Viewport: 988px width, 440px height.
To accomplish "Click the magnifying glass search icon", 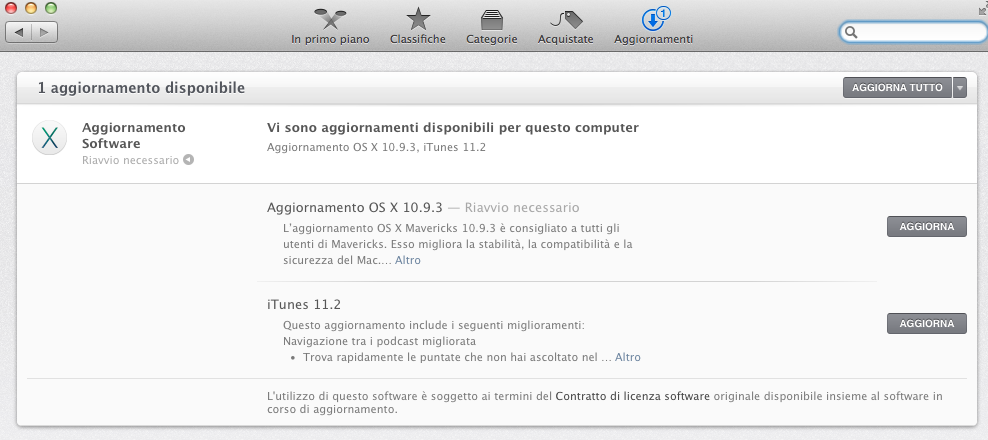I will (851, 32).
